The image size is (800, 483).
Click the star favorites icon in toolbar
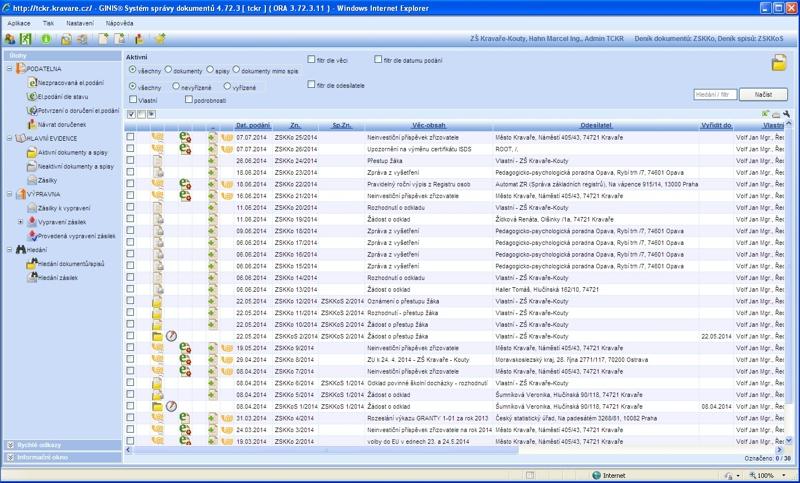click(x=159, y=39)
